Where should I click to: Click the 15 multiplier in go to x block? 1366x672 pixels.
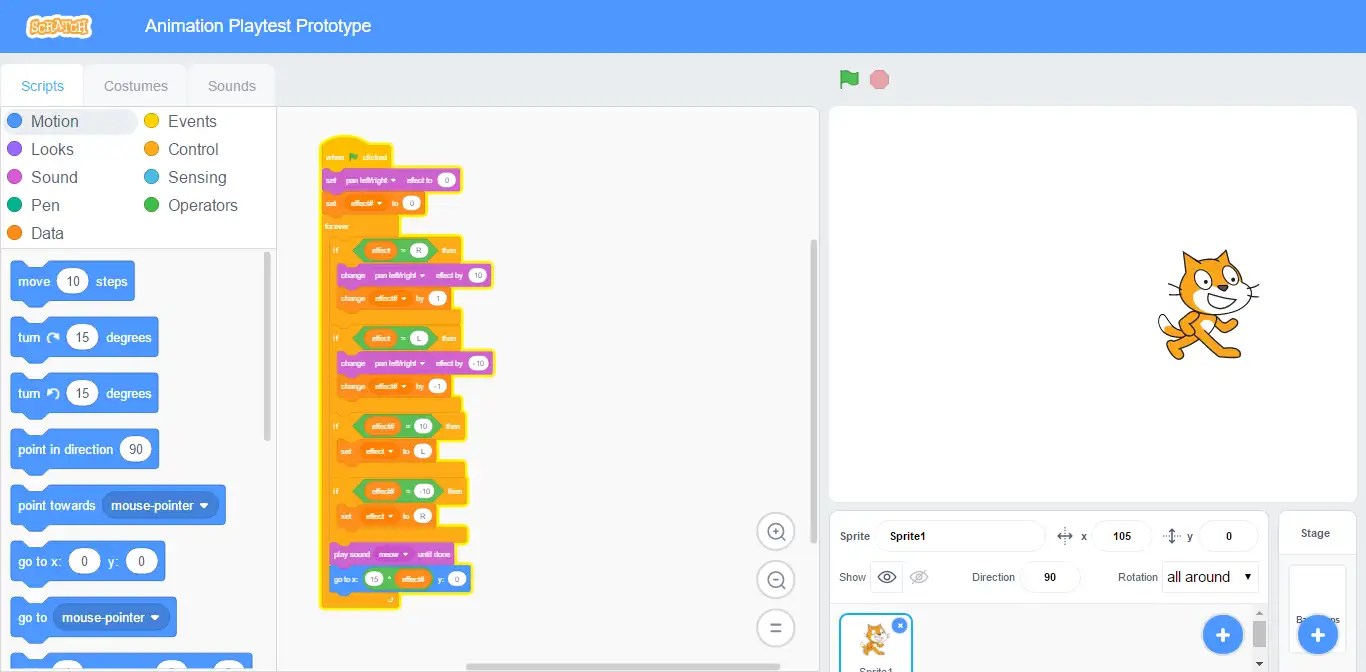[x=373, y=579]
